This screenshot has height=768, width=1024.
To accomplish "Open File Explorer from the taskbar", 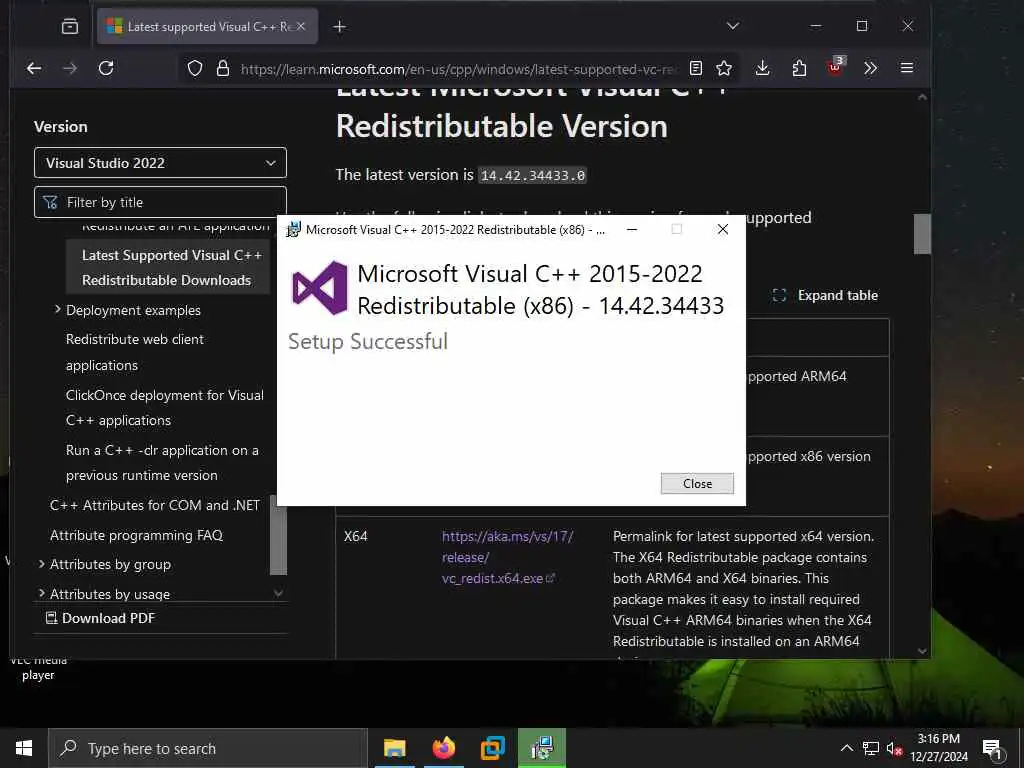I will tap(394, 748).
